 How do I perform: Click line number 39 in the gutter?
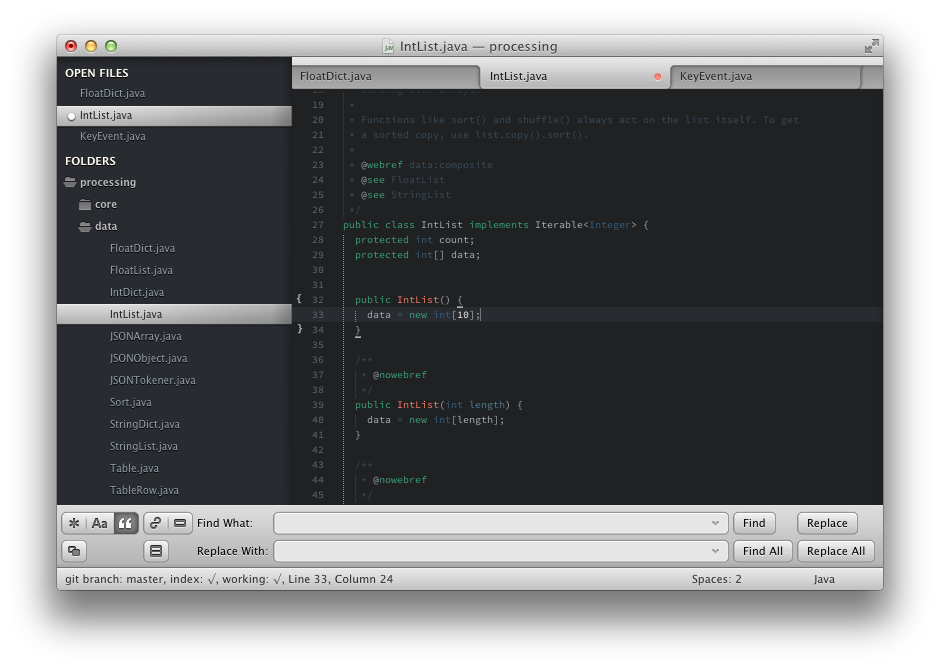(318, 405)
